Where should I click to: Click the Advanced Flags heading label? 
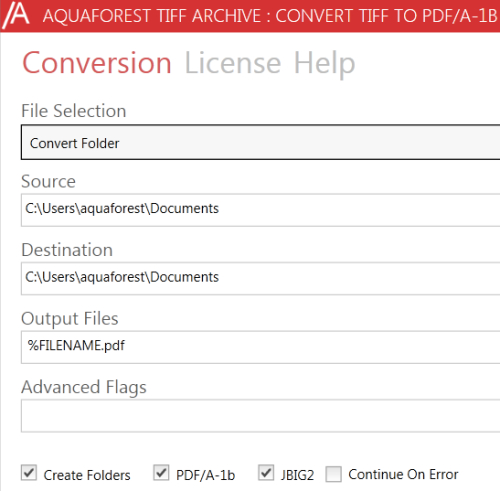(x=84, y=388)
